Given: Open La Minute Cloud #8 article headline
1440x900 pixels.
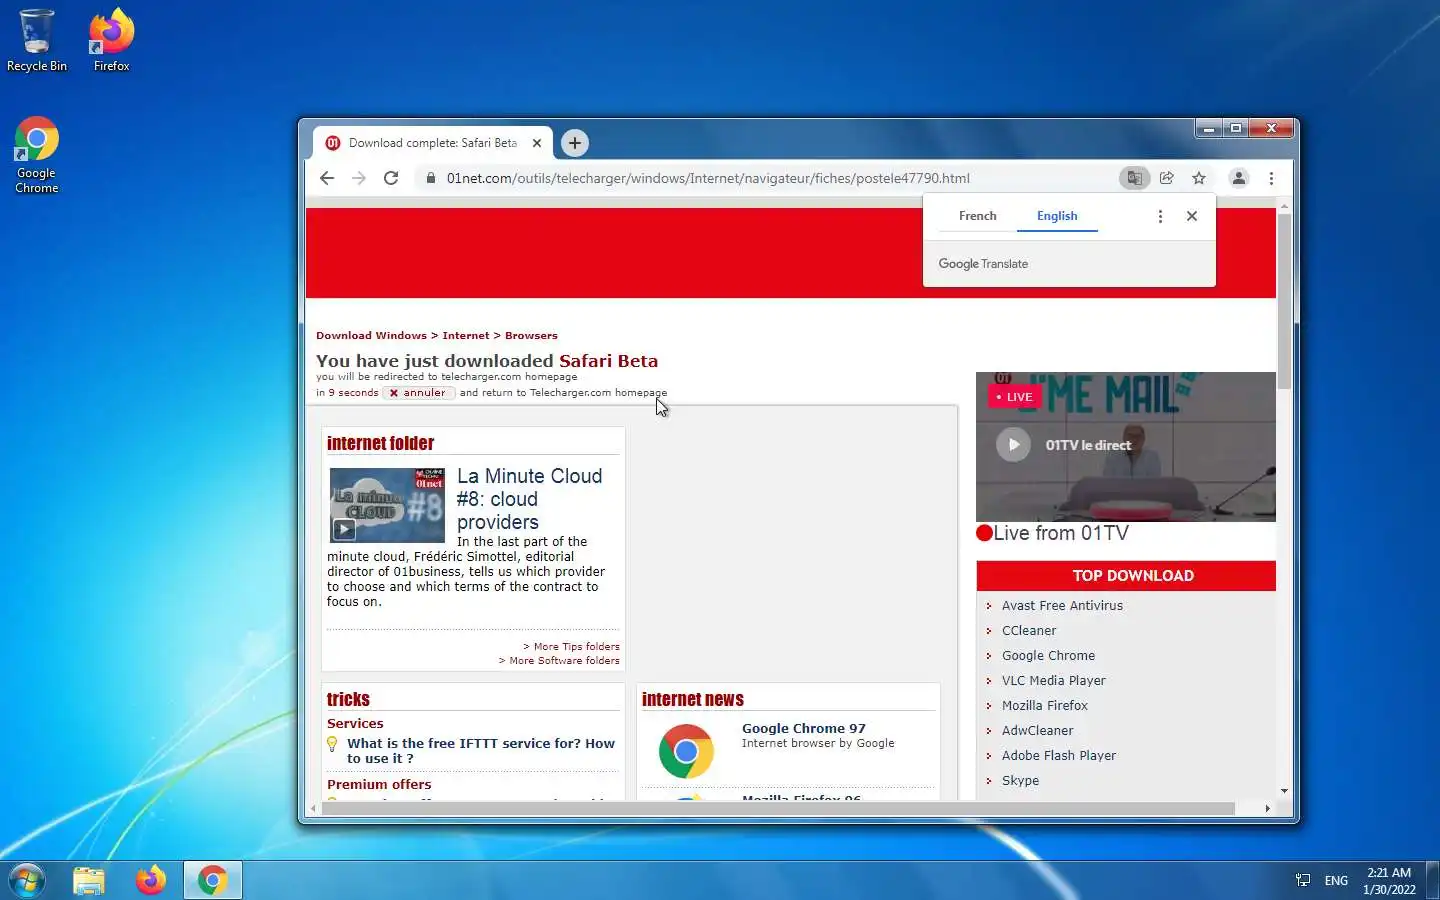Looking at the screenshot, I should (x=529, y=499).
